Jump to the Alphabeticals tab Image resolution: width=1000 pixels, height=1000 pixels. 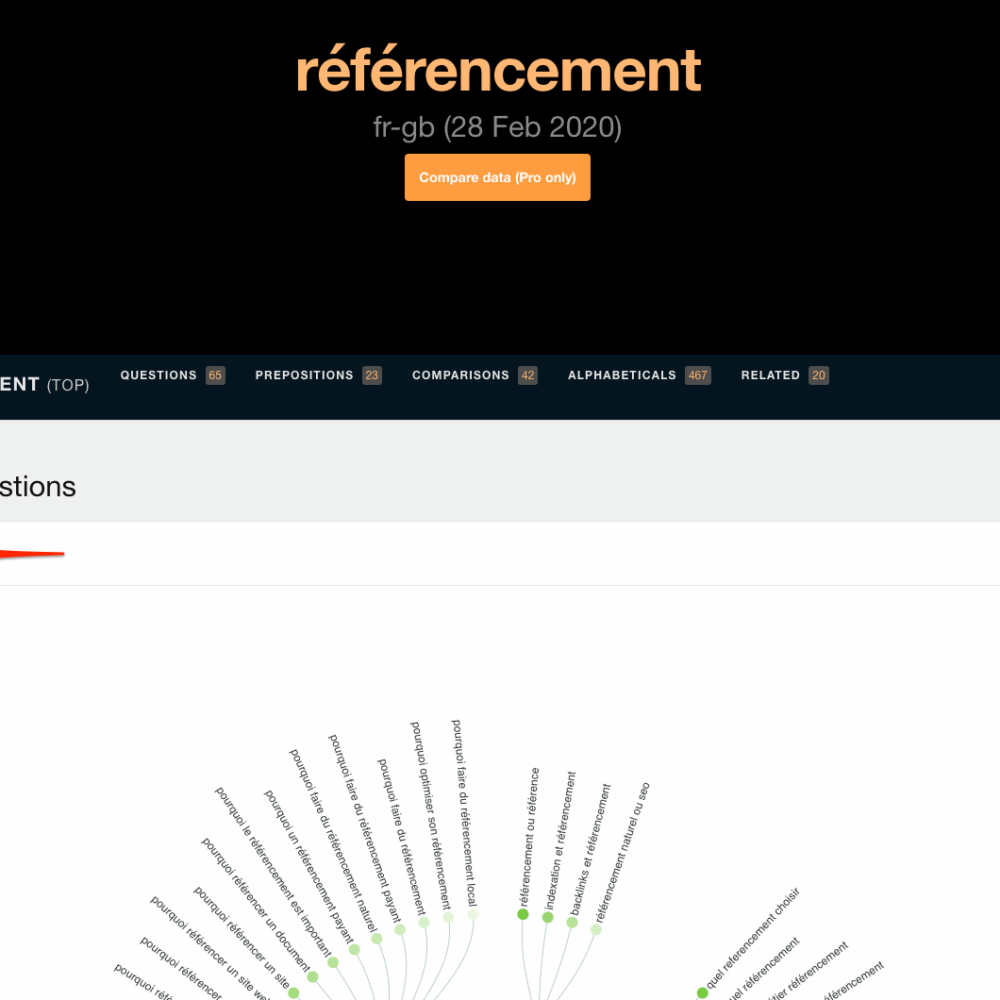point(621,376)
